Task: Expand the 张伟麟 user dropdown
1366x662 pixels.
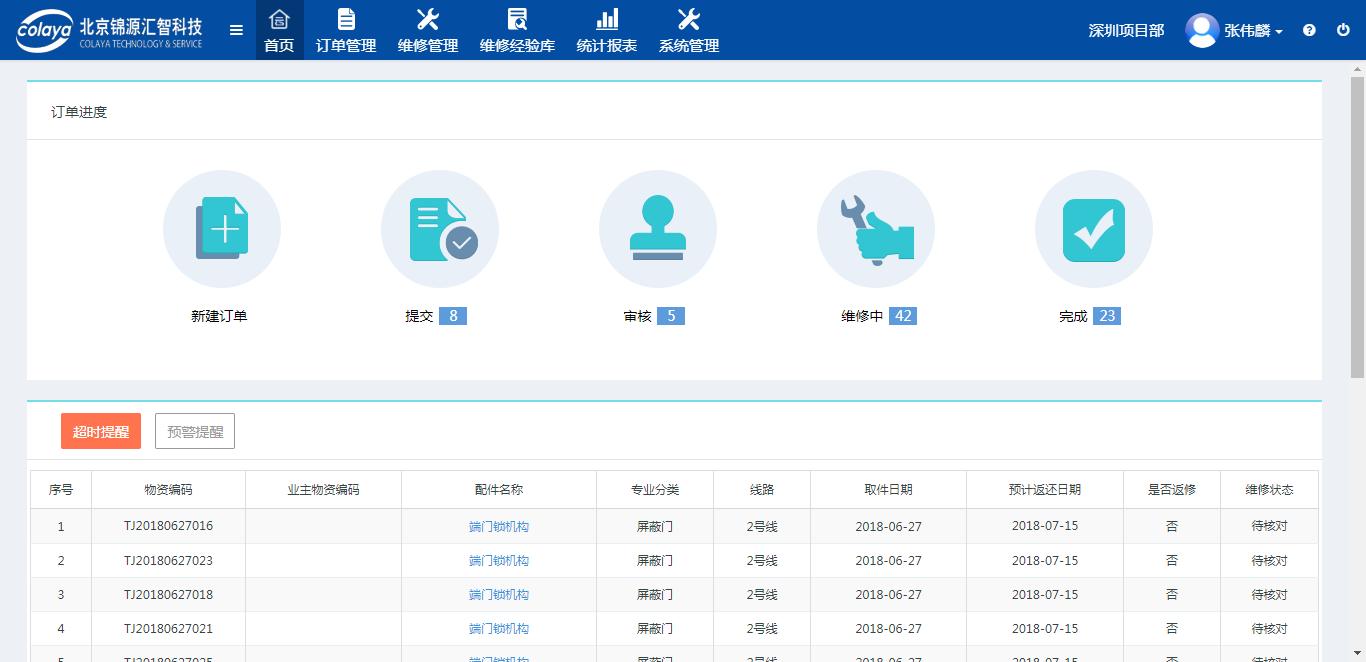Action: (1253, 31)
